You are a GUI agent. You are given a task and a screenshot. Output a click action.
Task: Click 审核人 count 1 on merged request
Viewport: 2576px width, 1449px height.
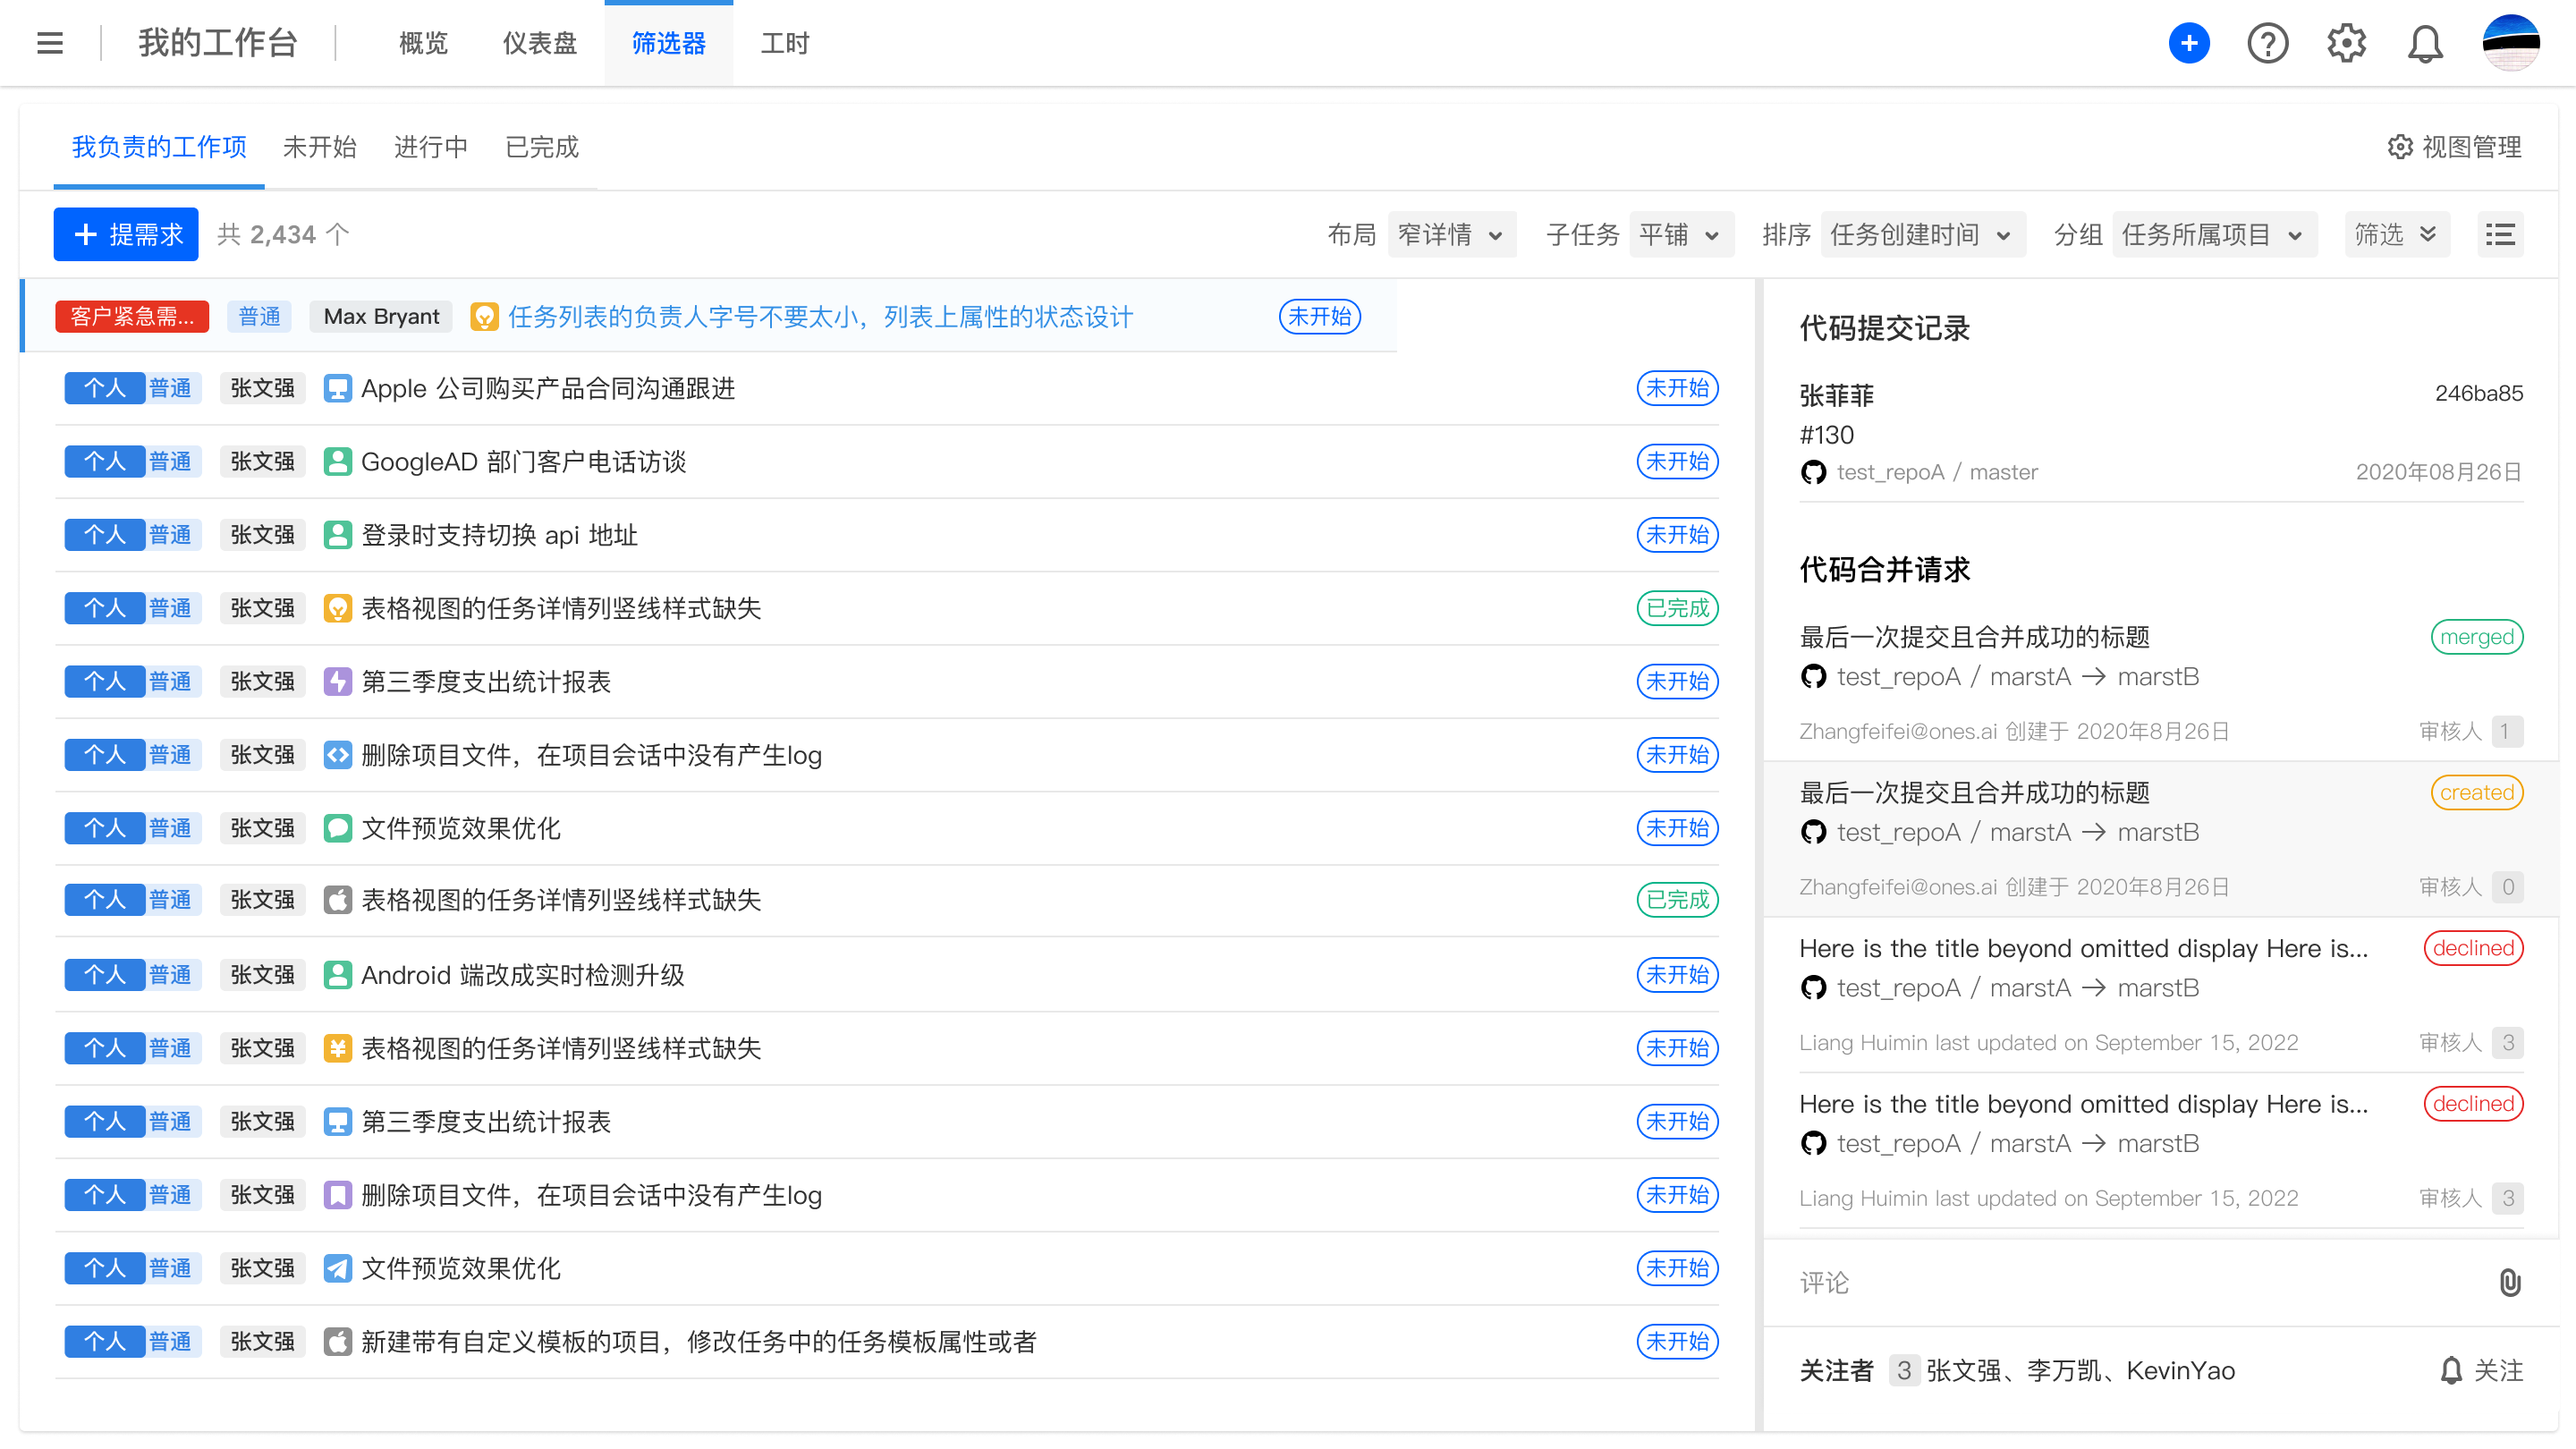(x=2507, y=731)
